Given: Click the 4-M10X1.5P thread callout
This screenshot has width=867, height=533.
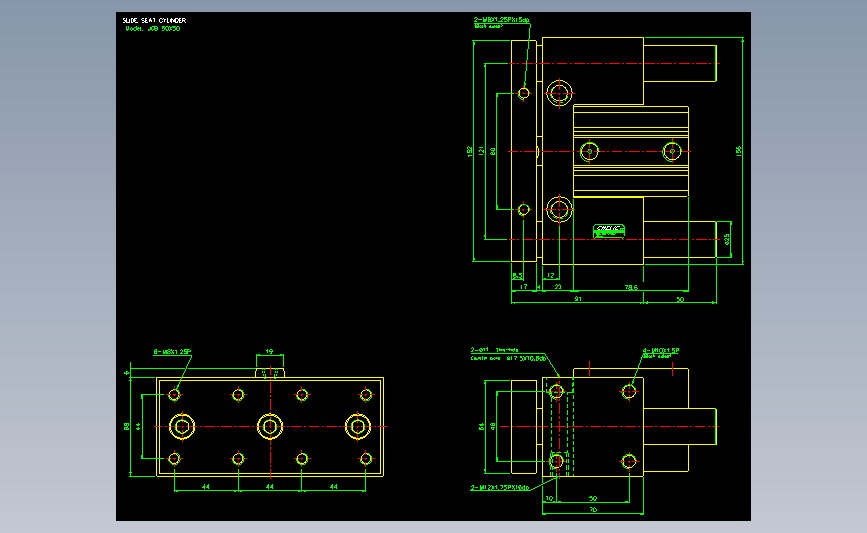Looking at the screenshot, I should 661,351.
